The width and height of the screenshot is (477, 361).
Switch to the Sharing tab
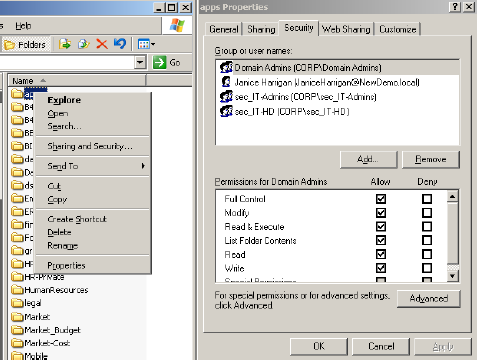coord(261,29)
